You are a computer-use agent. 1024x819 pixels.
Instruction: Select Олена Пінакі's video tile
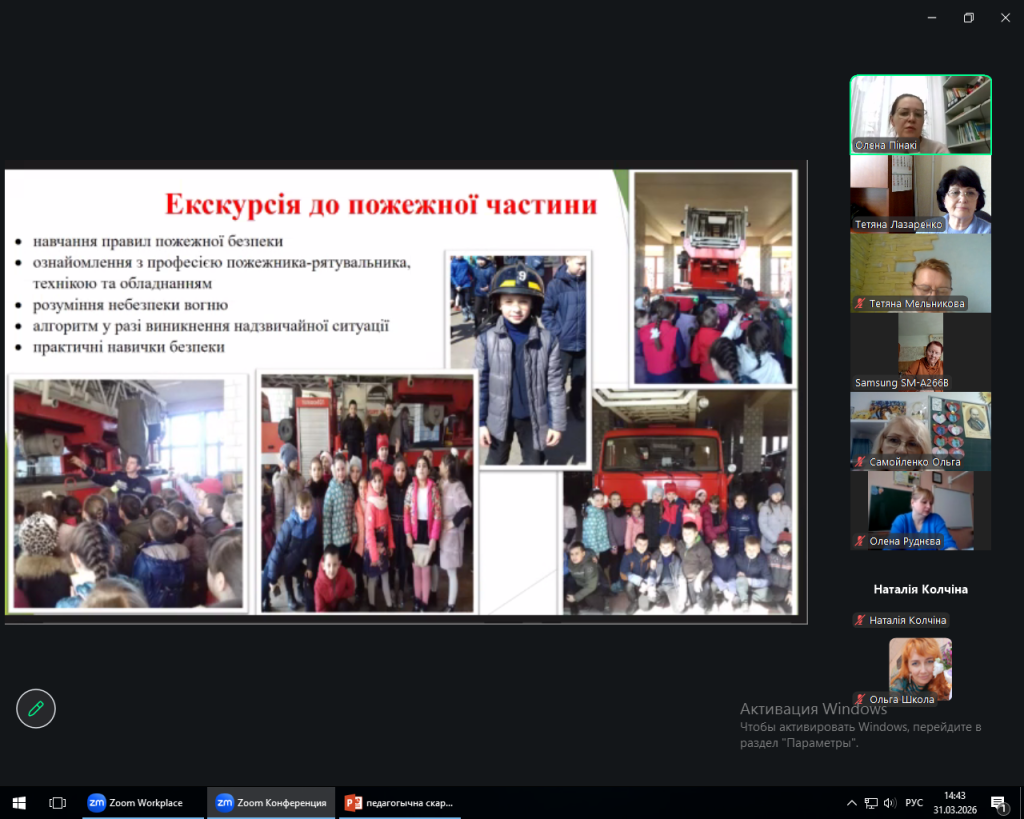[x=920, y=114]
